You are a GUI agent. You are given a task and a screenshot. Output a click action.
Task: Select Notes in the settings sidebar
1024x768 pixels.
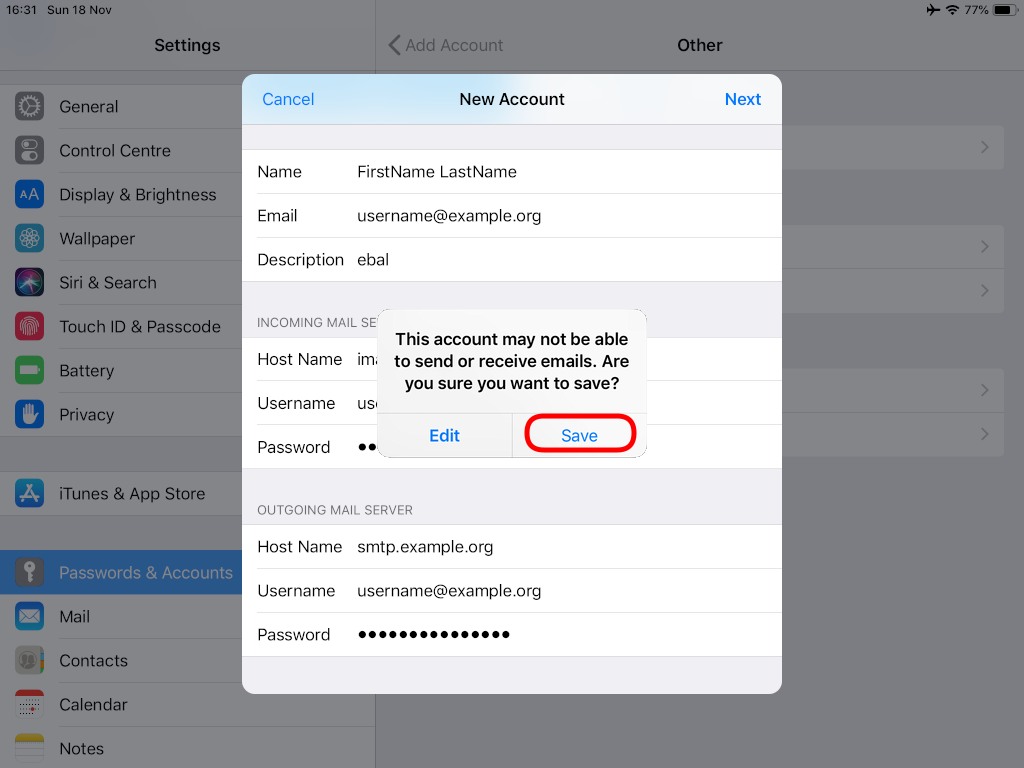pos(81,748)
